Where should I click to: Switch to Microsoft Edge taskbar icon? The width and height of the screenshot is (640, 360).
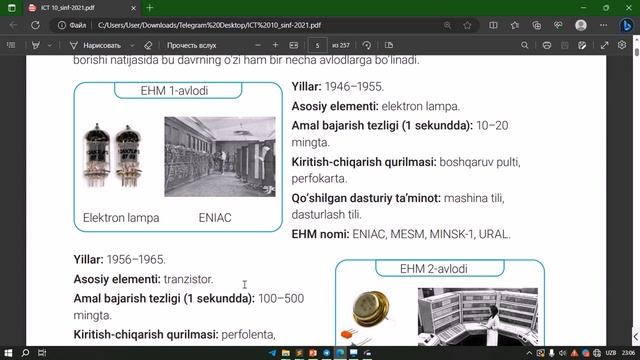pyautogui.click(x=340, y=353)
